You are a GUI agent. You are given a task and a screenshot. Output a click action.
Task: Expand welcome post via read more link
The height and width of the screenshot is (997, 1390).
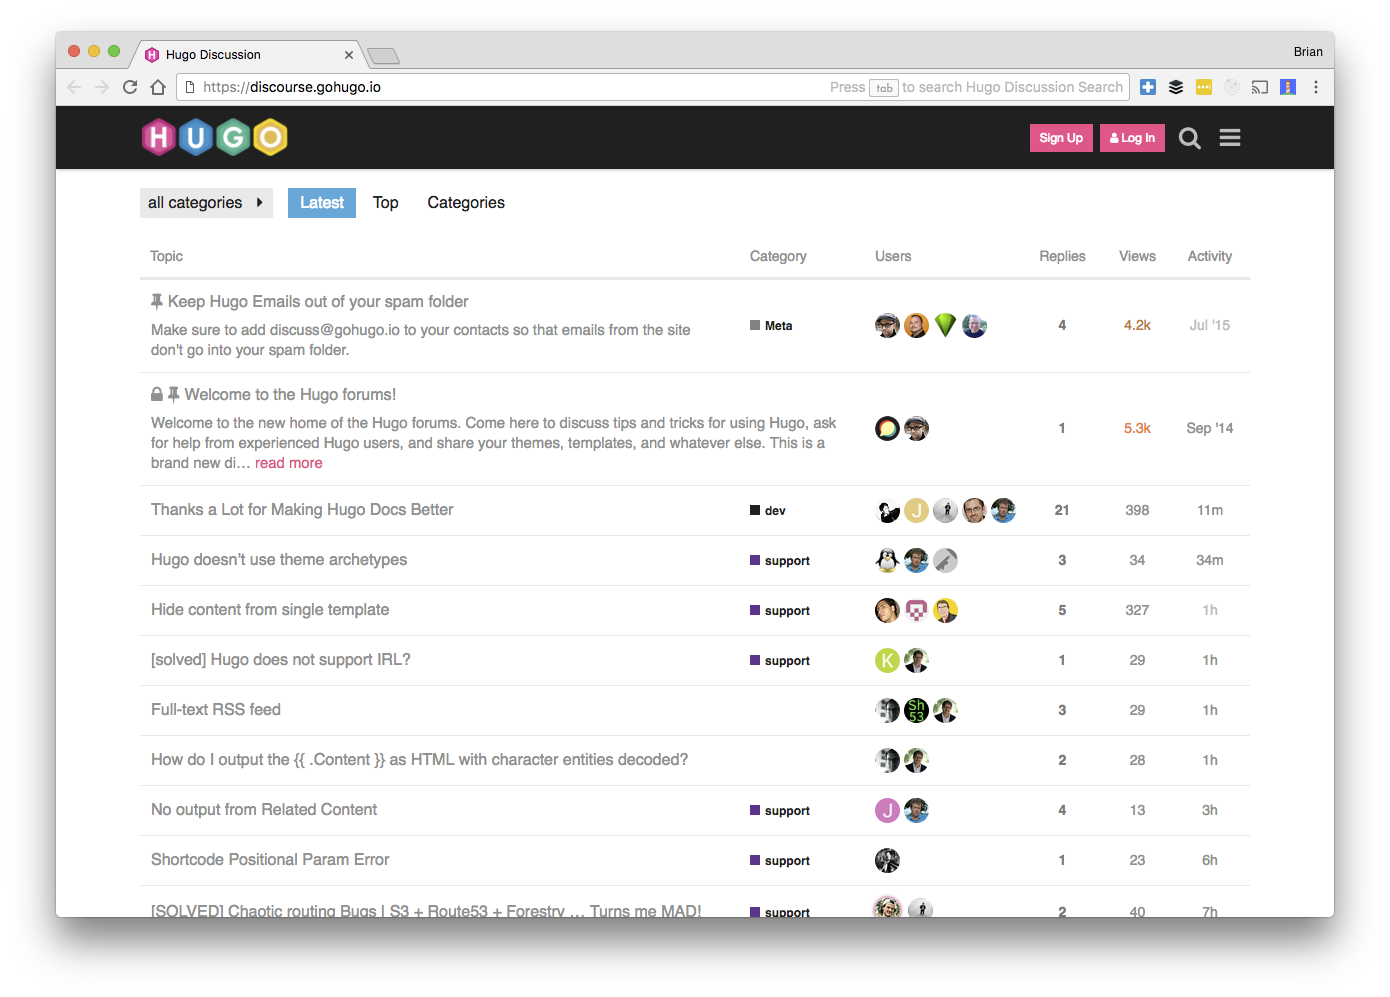point(288,463)
